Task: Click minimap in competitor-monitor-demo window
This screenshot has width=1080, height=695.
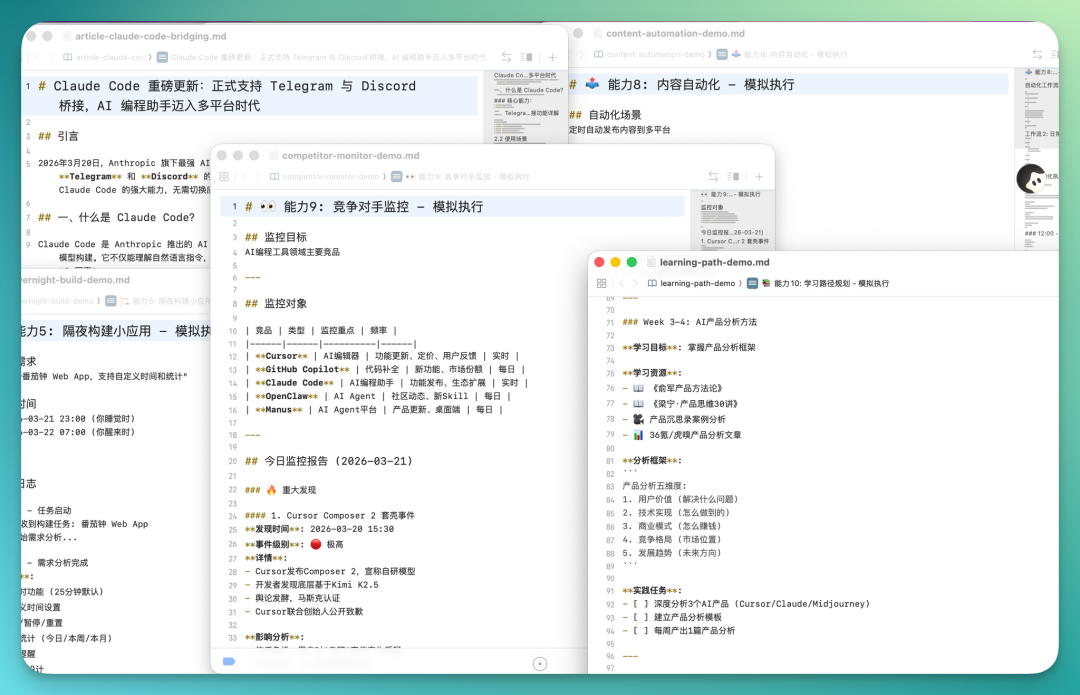Action: [x=734, y=219]
